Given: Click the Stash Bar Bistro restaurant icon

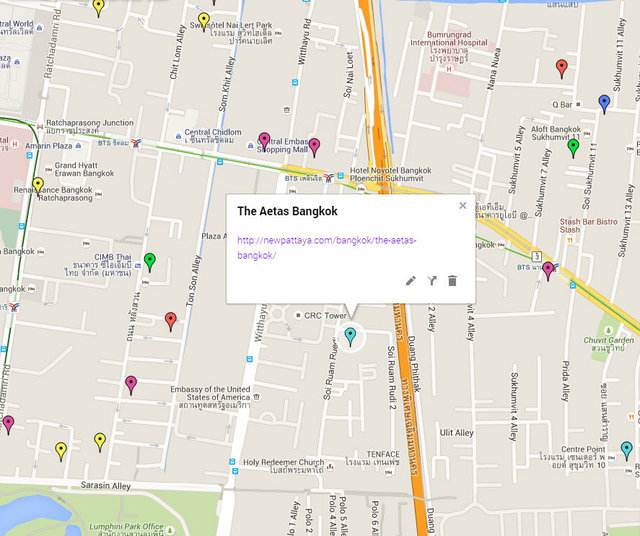Looking at the screenshot, I should tap(570, 240).
